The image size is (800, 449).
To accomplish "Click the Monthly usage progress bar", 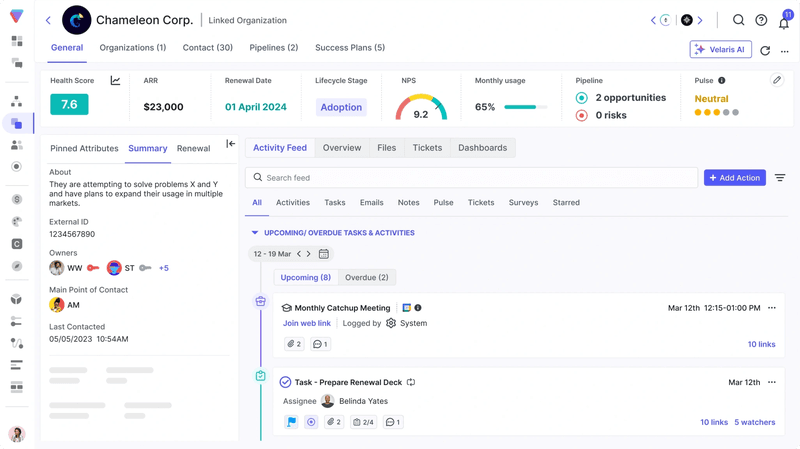I will (525, 107).
